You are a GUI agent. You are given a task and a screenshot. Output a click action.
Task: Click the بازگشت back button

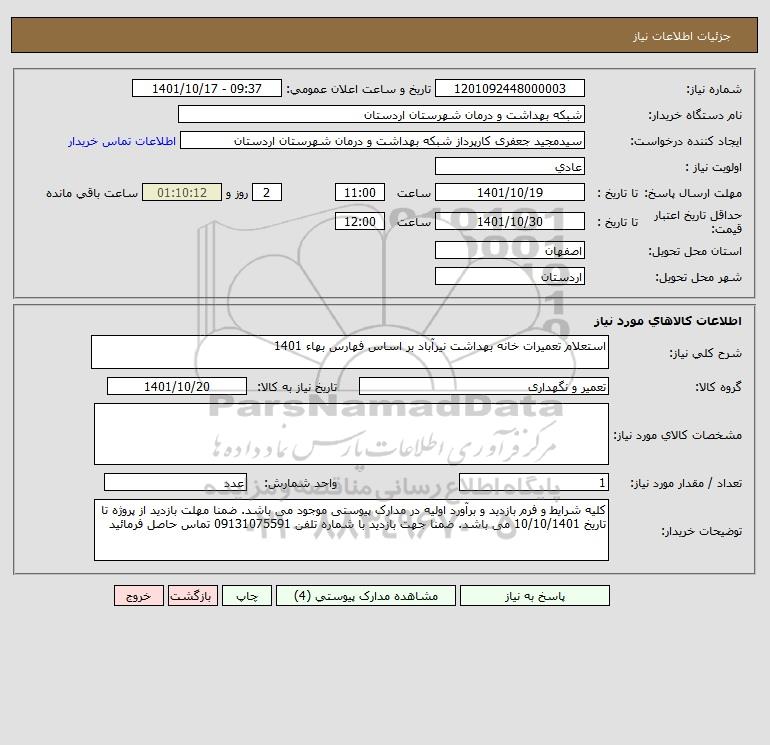tap(192, 596)
